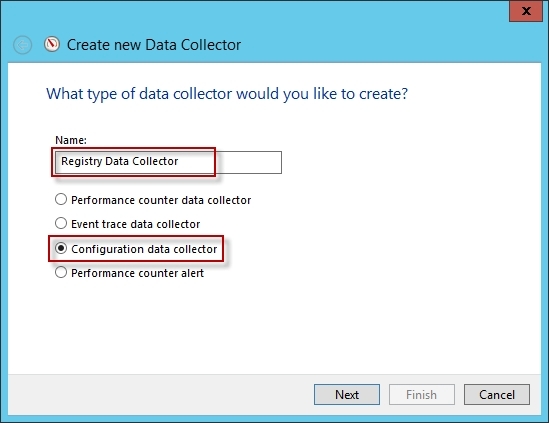Click the 'Performance counter alert' label text
Viewport: 549px width, 423px height.
137,273
